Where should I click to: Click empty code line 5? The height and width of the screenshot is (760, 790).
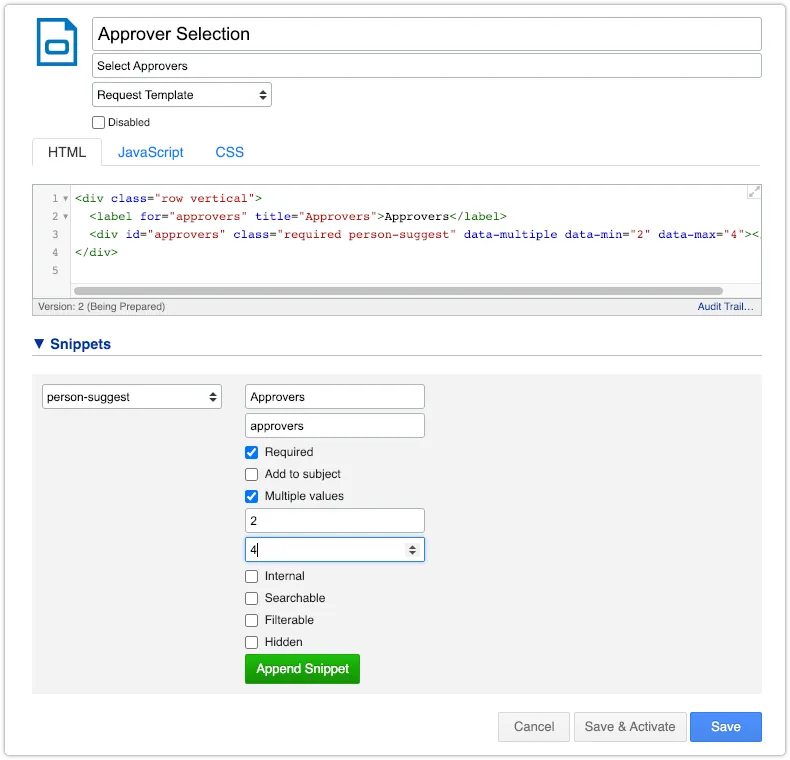coord(416,271)
